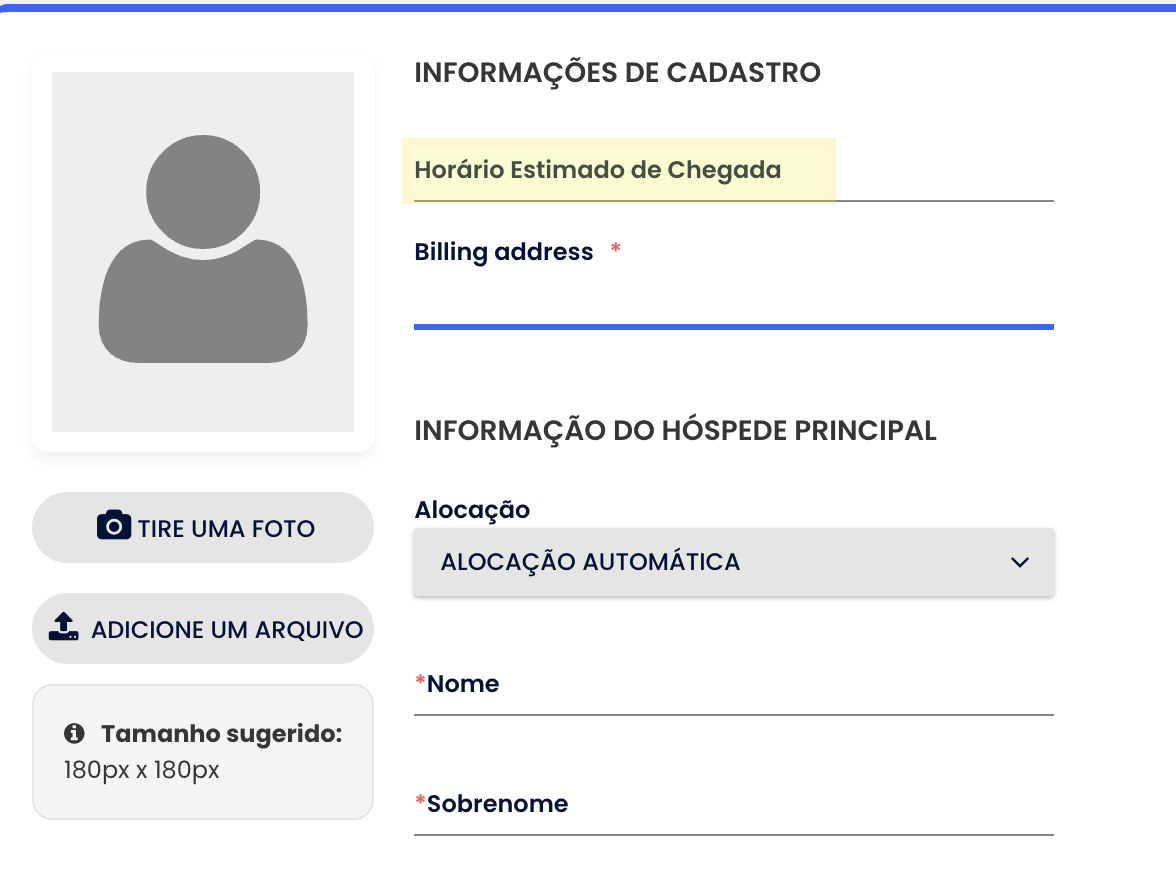Focus the Horário Estimado de Chegada field
1176x878 pixels.
click(733, 171)
